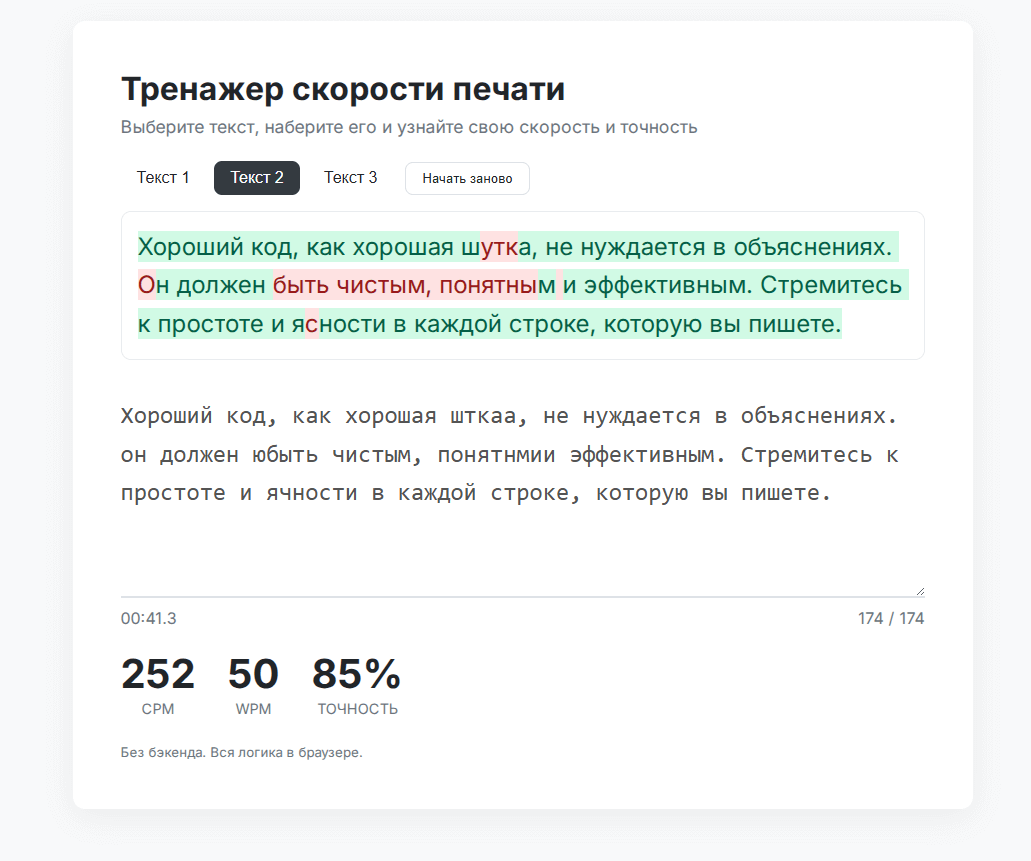Click the red-highlighted error in шутка
Image resolution: width=1031 pixels, height=861 pixels.
499,247
